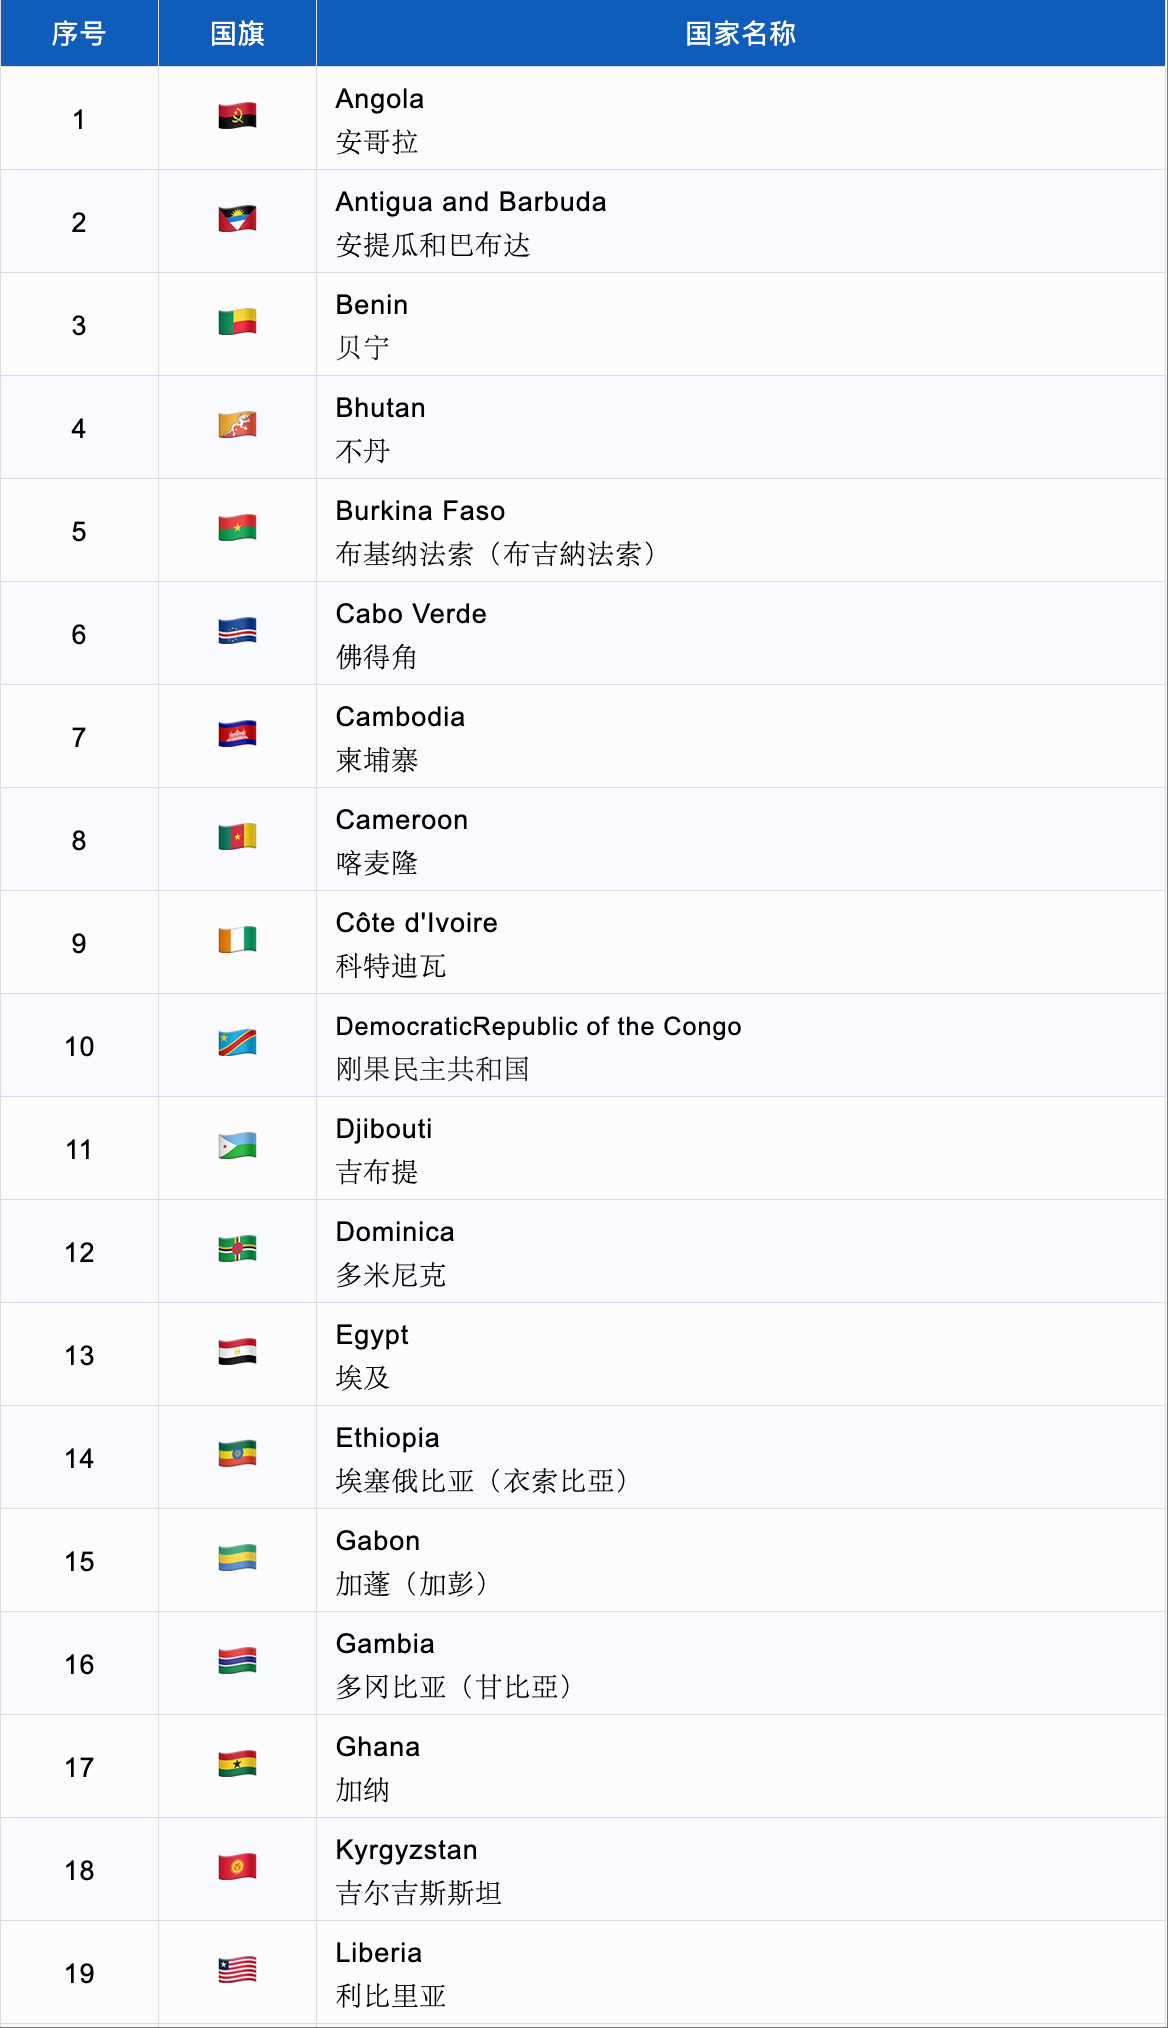Click the Gambia country name
1168x2028 pixels.
coord(385,1644)
